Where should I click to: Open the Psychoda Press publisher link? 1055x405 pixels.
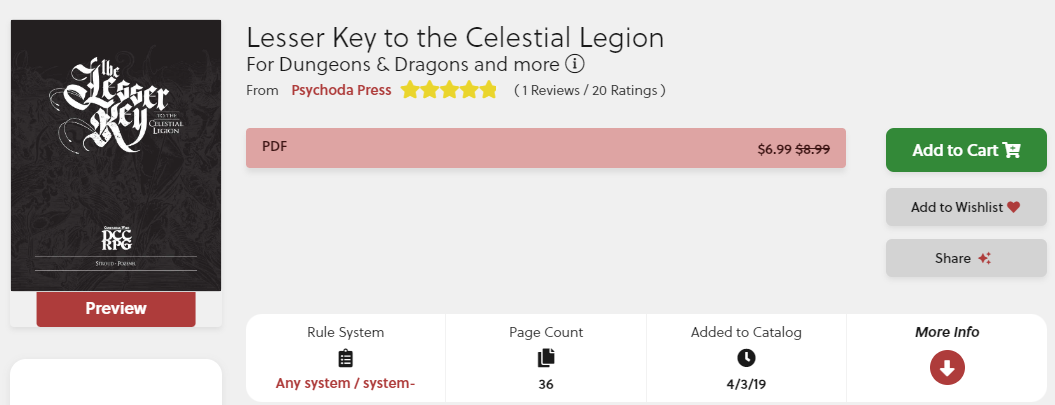341,91
